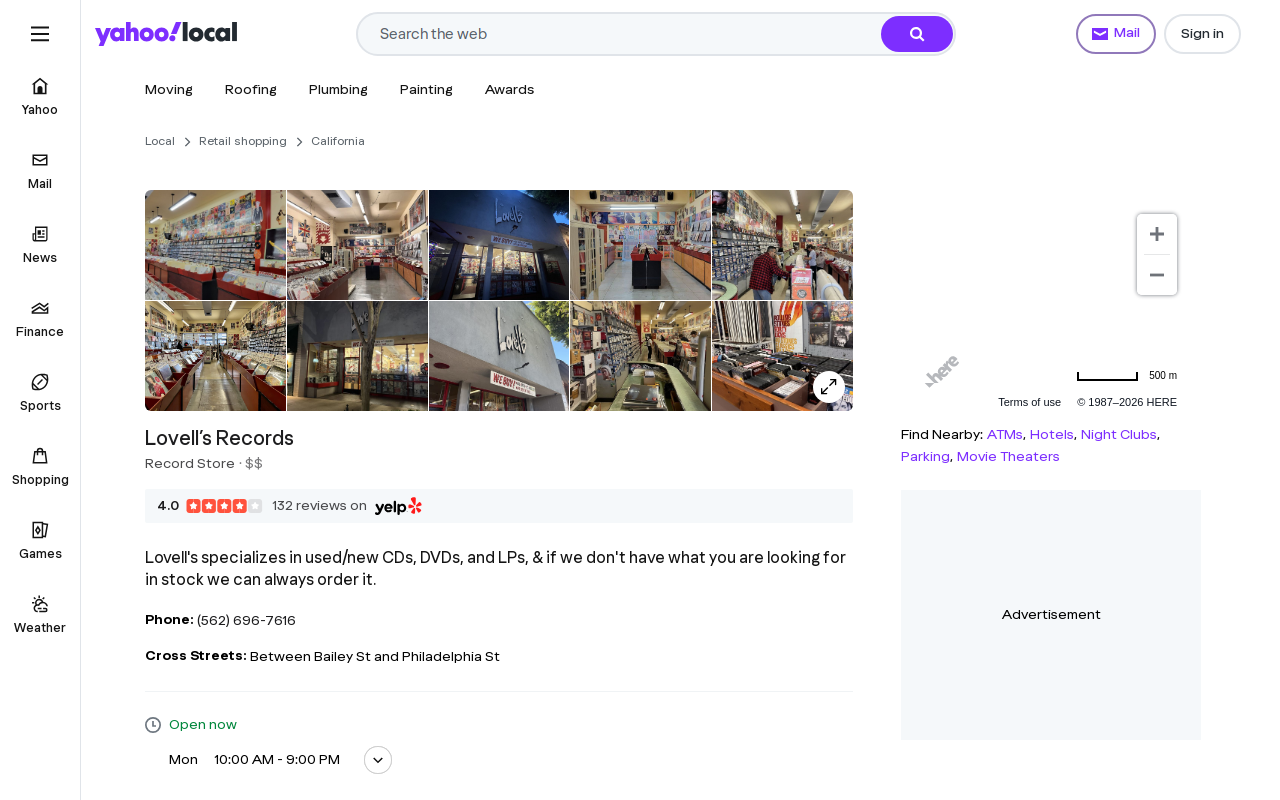Viewport: 1280px width, 800px height.
Task: Select the Awards category tab
Action: pyautogui.click(x=510, y=90)
